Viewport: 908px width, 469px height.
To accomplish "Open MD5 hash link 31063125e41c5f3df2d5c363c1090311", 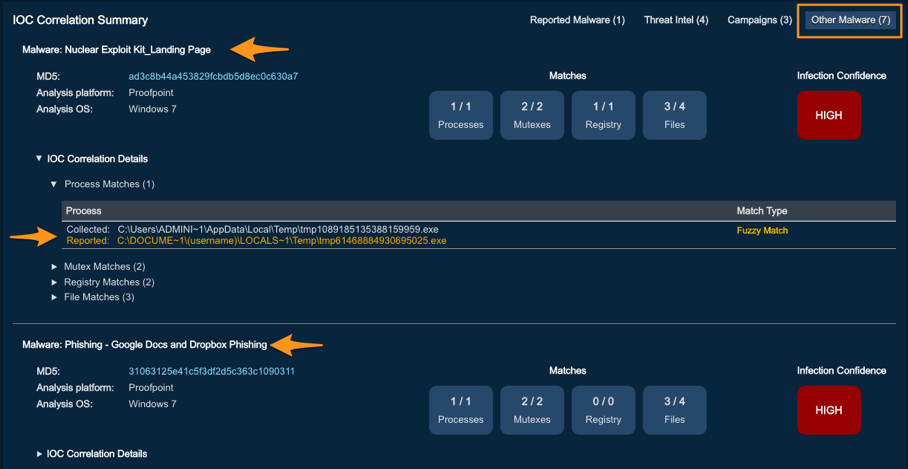I will (211, 372).
